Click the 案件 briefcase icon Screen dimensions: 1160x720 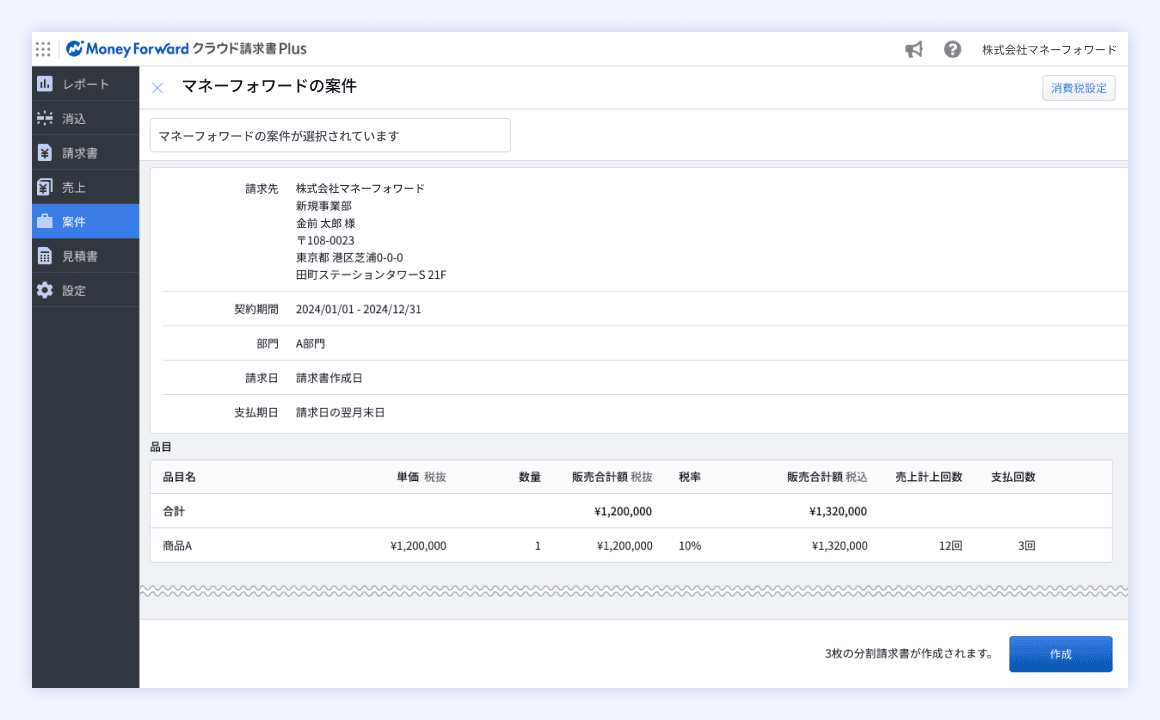(45, 221)
